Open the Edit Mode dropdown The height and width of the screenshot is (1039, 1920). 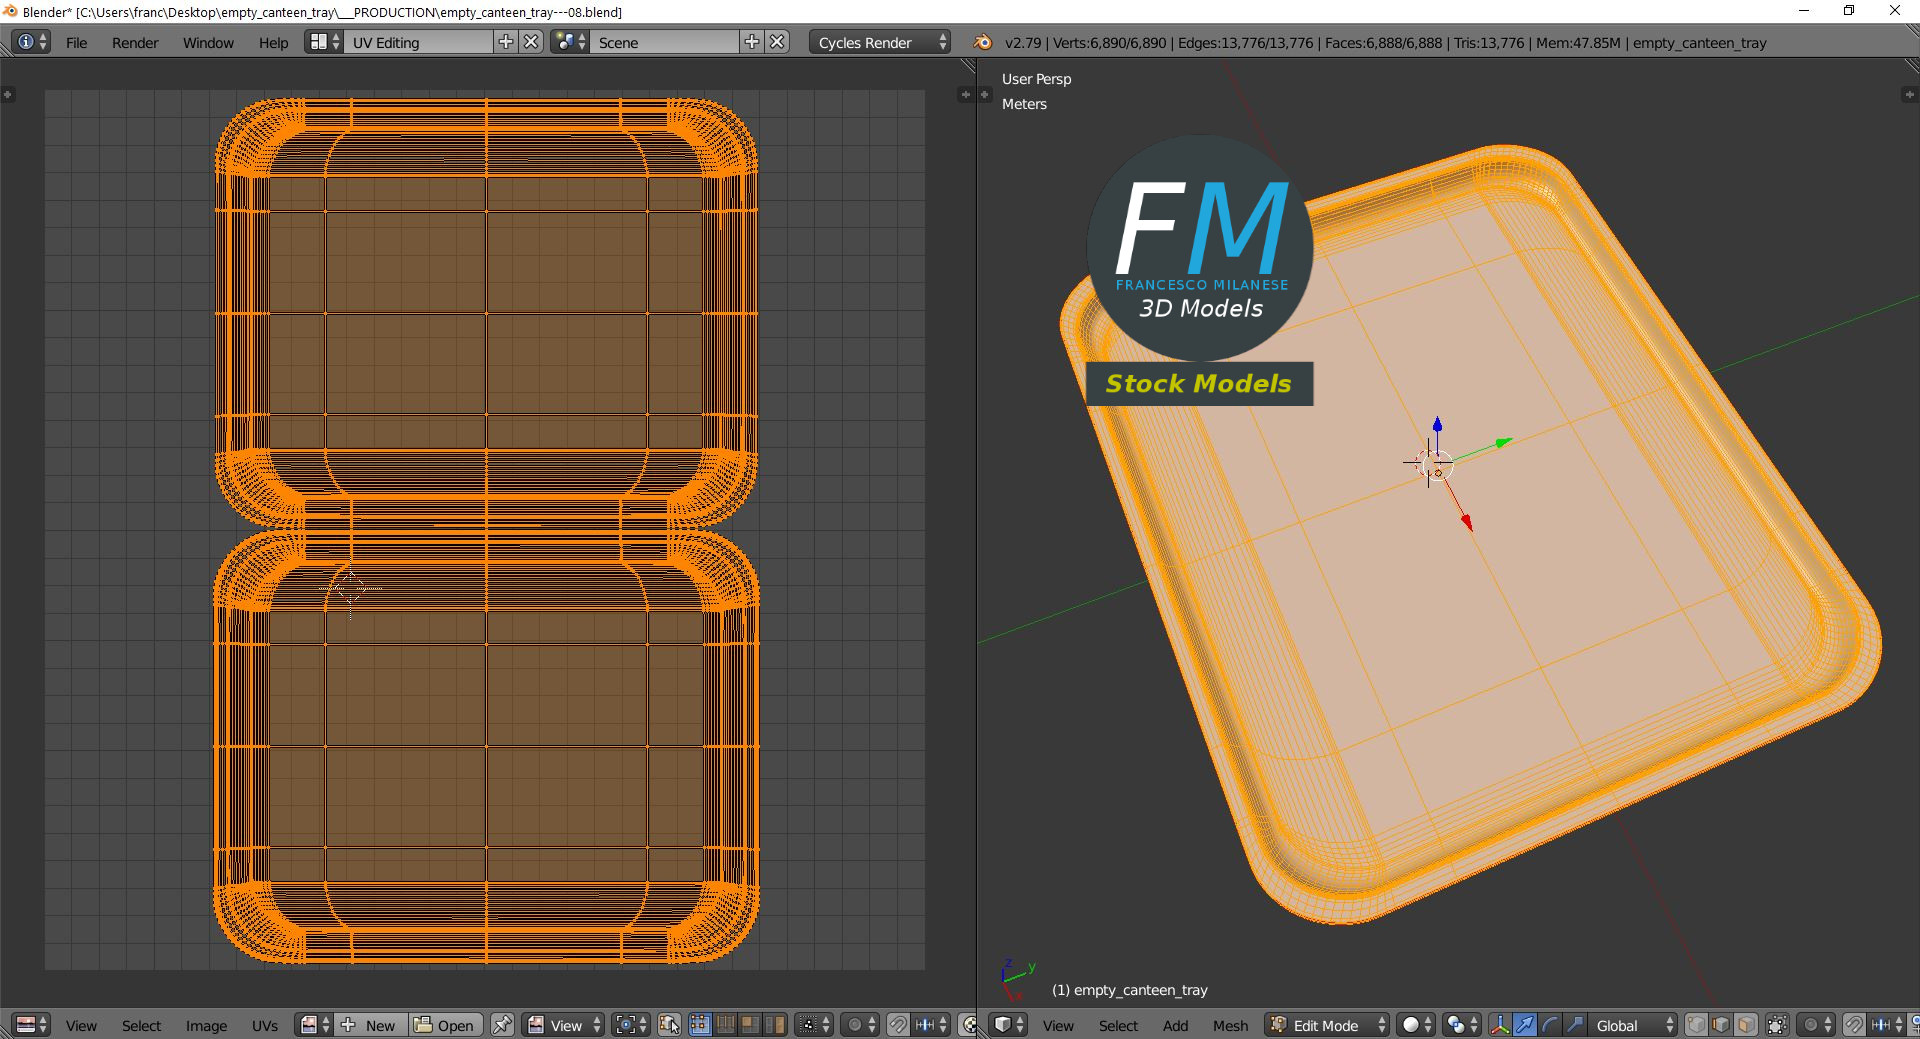point(1327,1025)
